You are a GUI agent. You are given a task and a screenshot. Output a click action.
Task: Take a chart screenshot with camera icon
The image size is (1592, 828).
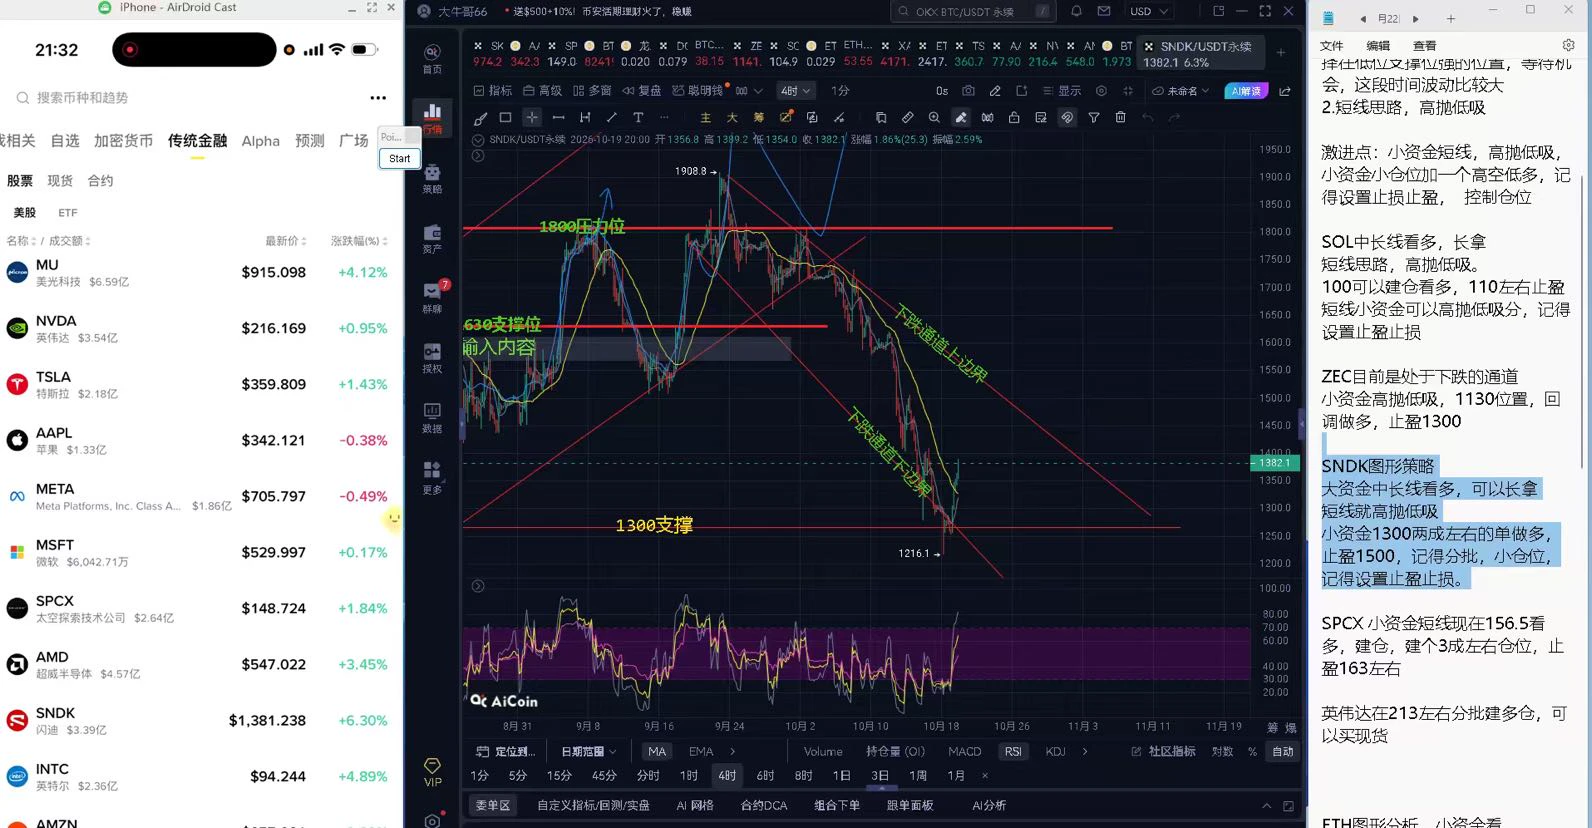tap(968, 91)
